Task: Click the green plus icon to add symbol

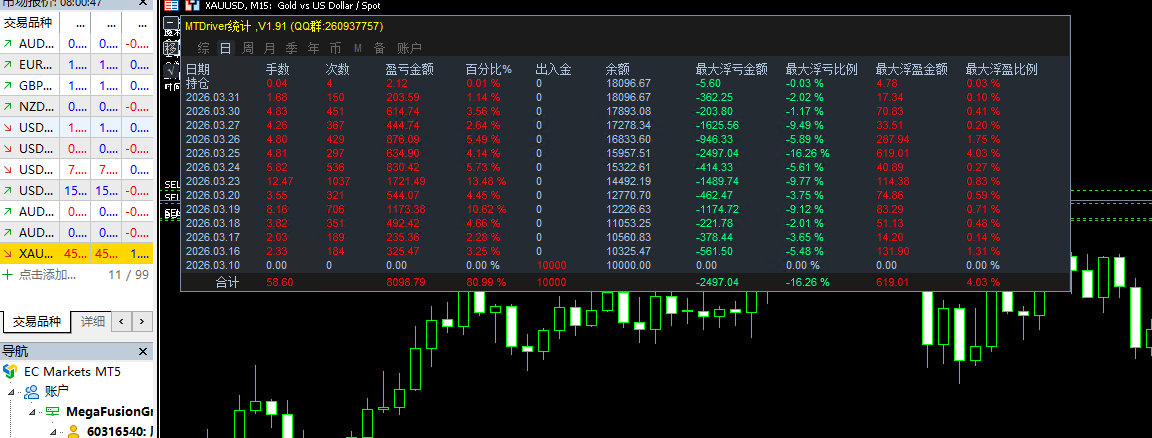Action: click(x=8, y=274)
